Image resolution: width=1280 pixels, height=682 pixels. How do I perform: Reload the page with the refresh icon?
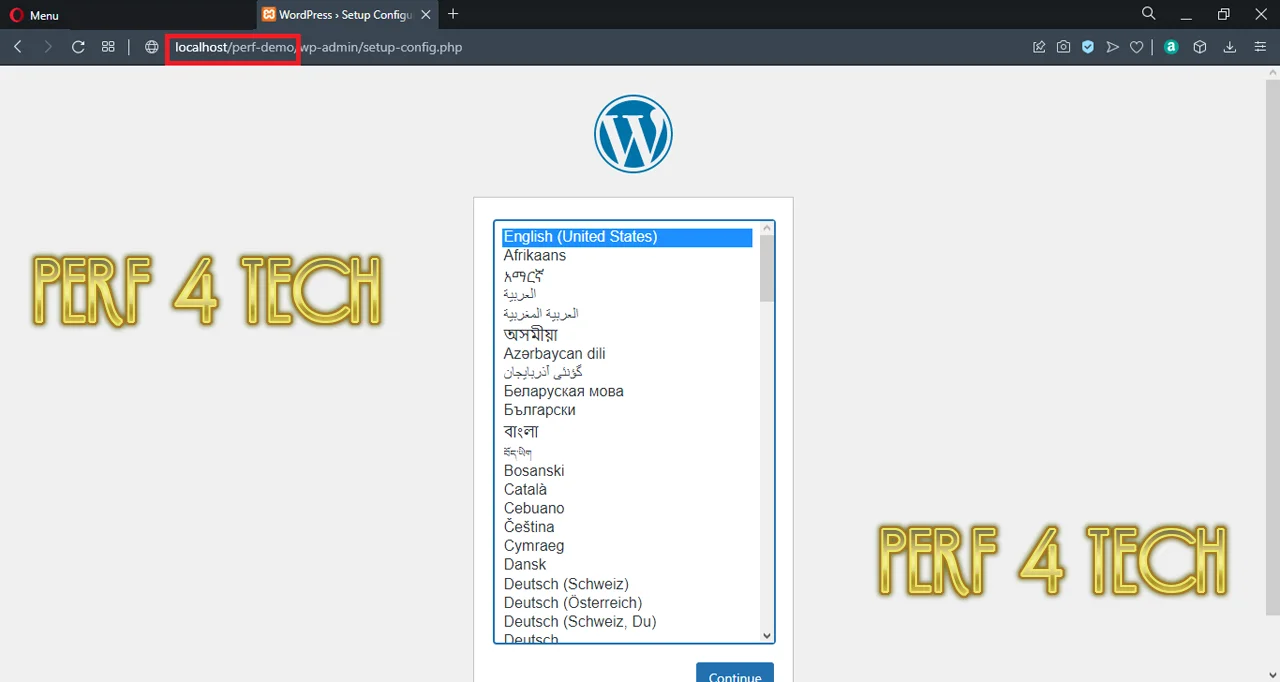click(78, 47)
